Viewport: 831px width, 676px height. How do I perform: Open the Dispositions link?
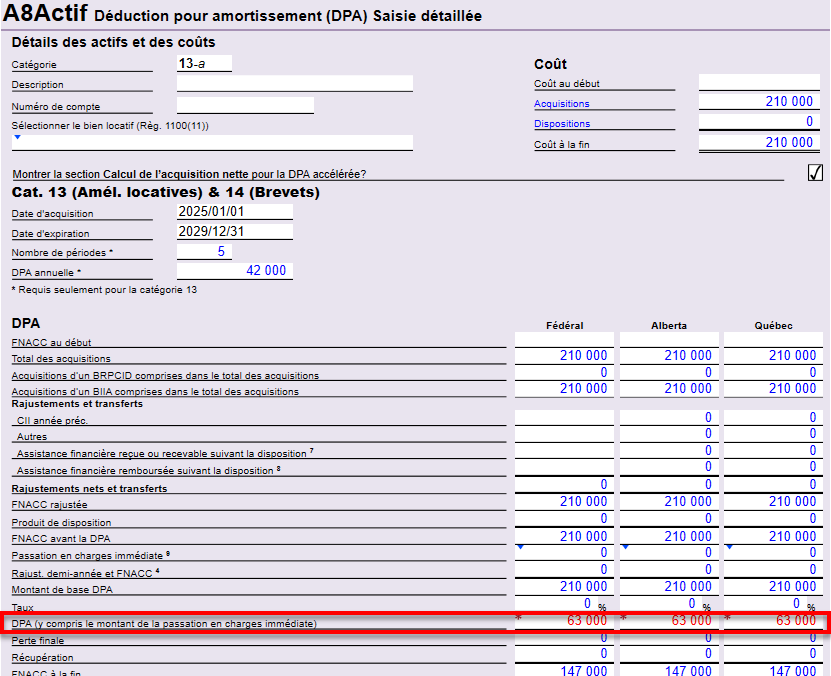561,124
